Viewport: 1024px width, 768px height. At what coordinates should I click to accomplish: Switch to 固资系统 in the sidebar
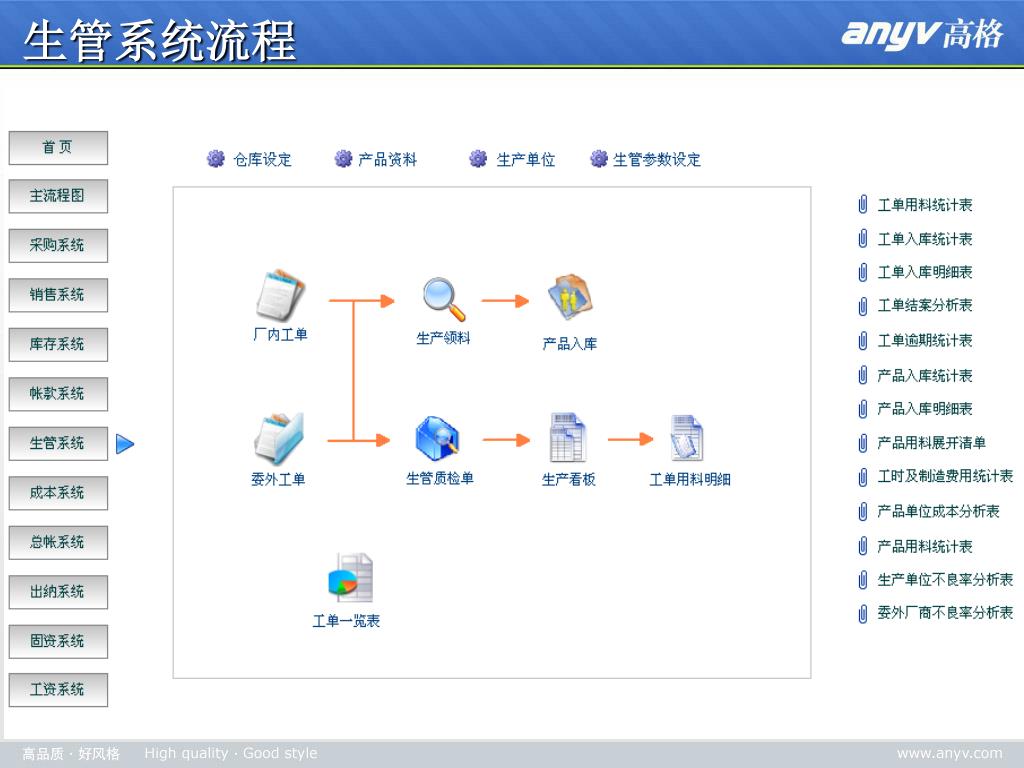[x=58, y=641]
